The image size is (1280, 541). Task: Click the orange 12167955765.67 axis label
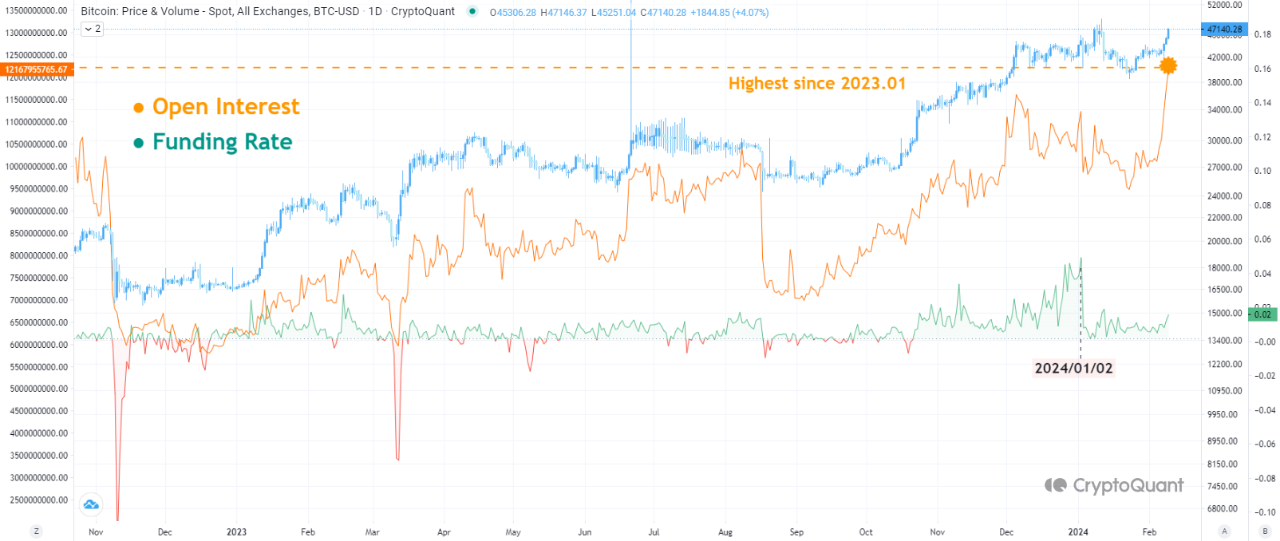[36, 68]
